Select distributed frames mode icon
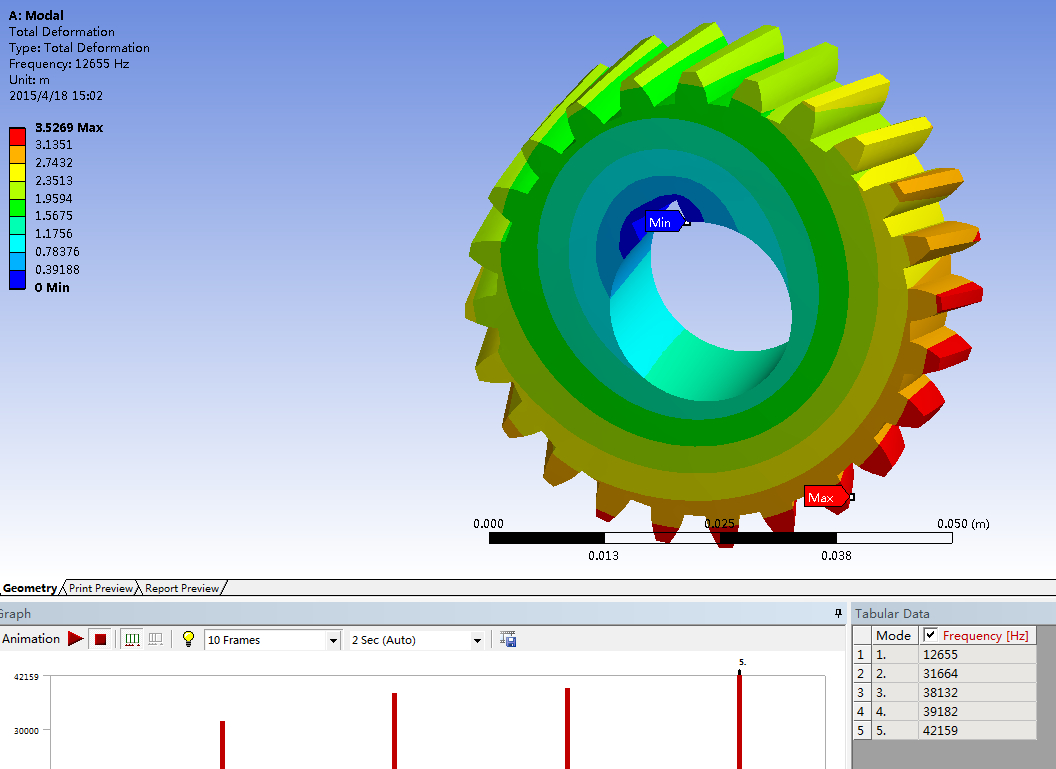 tap(133, 639)
